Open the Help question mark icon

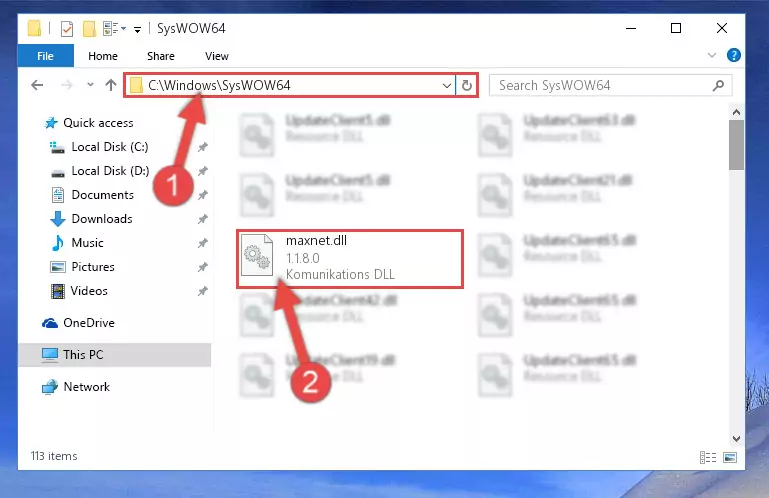tap(734, 55)
